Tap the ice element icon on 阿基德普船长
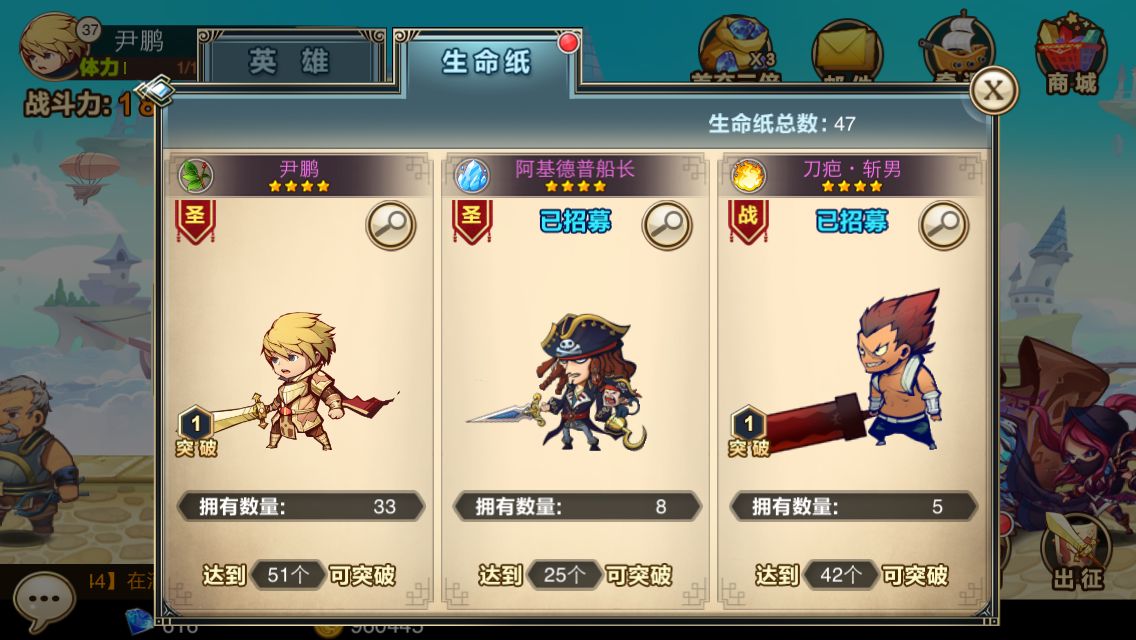 click(472, 175)
